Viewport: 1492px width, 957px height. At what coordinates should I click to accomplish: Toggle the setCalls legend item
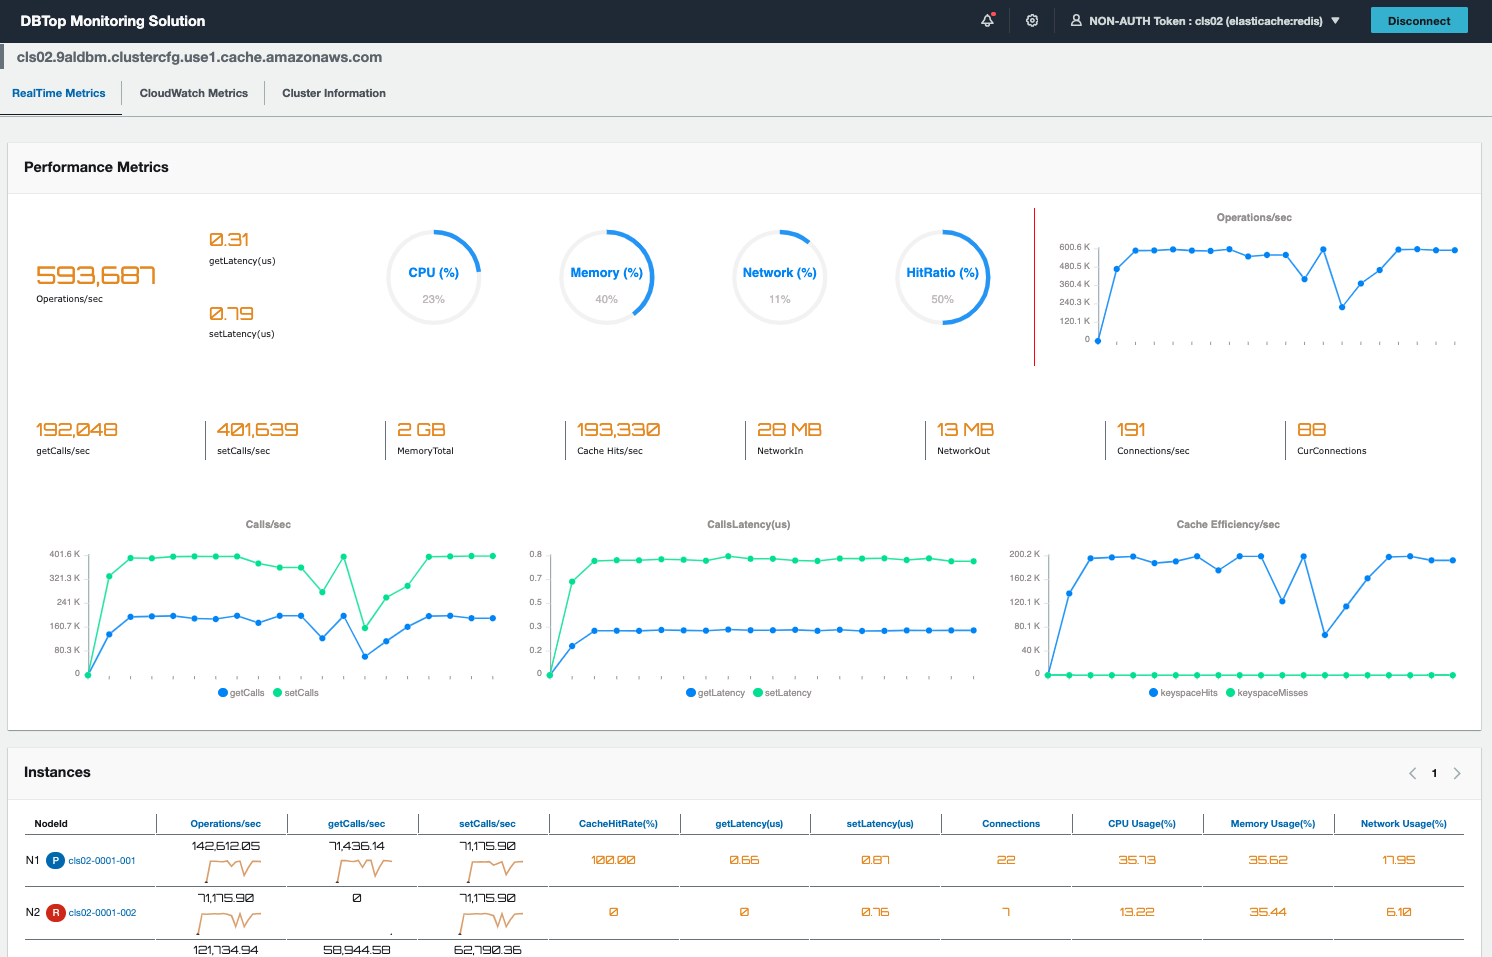coord(296,693)
